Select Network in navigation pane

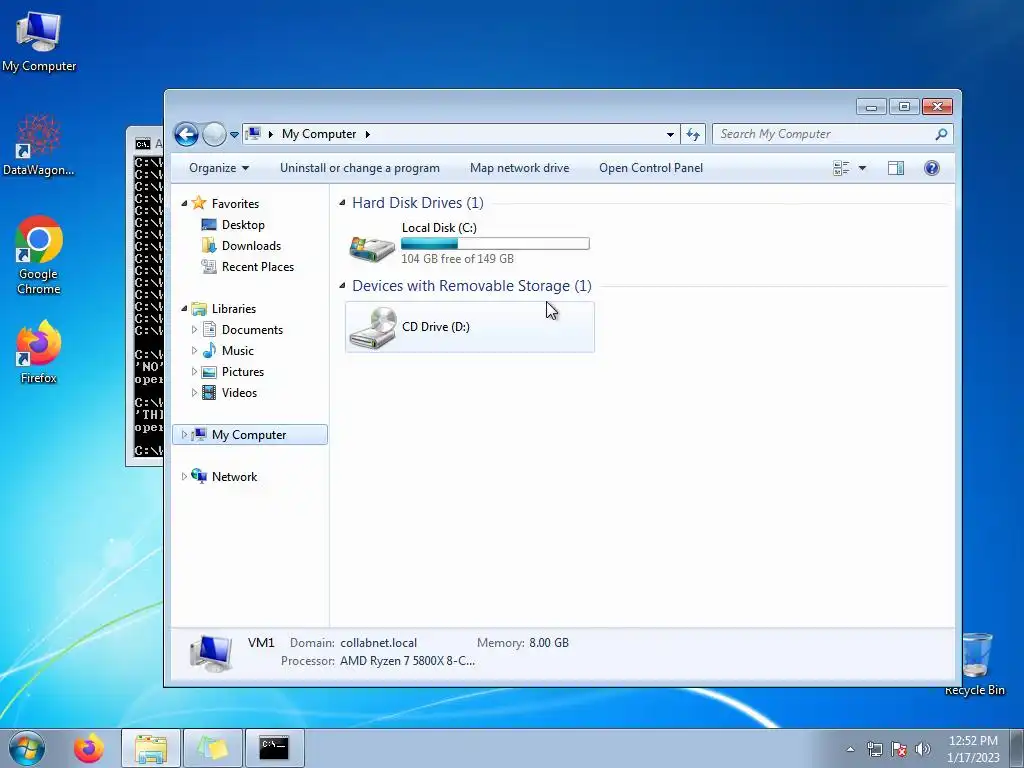point(234,477)
